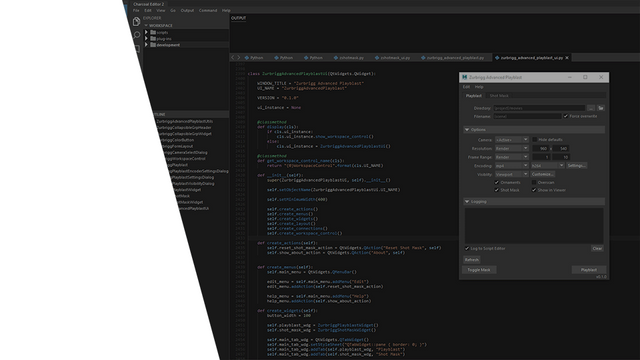The height and width of the screenshot is (360, 640).
Task: Click the Clear log button
Action: (597, 249)
